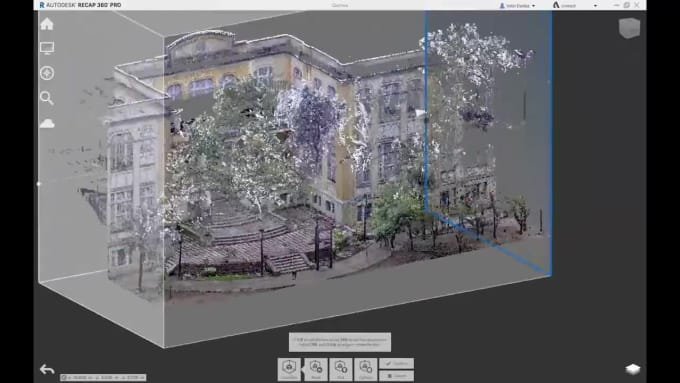Open the layers stack icon at bottom right

click(x=633, y=369)
